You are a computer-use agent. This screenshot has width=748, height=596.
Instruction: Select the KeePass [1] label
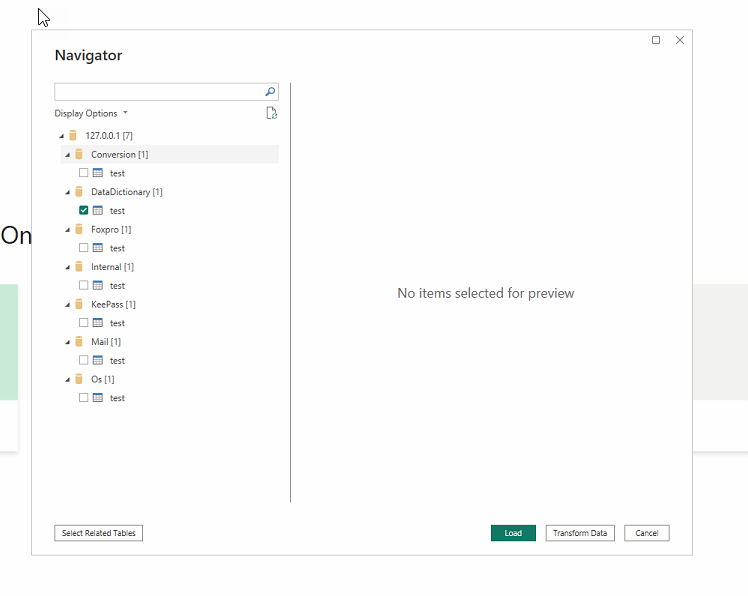[114, 304]
